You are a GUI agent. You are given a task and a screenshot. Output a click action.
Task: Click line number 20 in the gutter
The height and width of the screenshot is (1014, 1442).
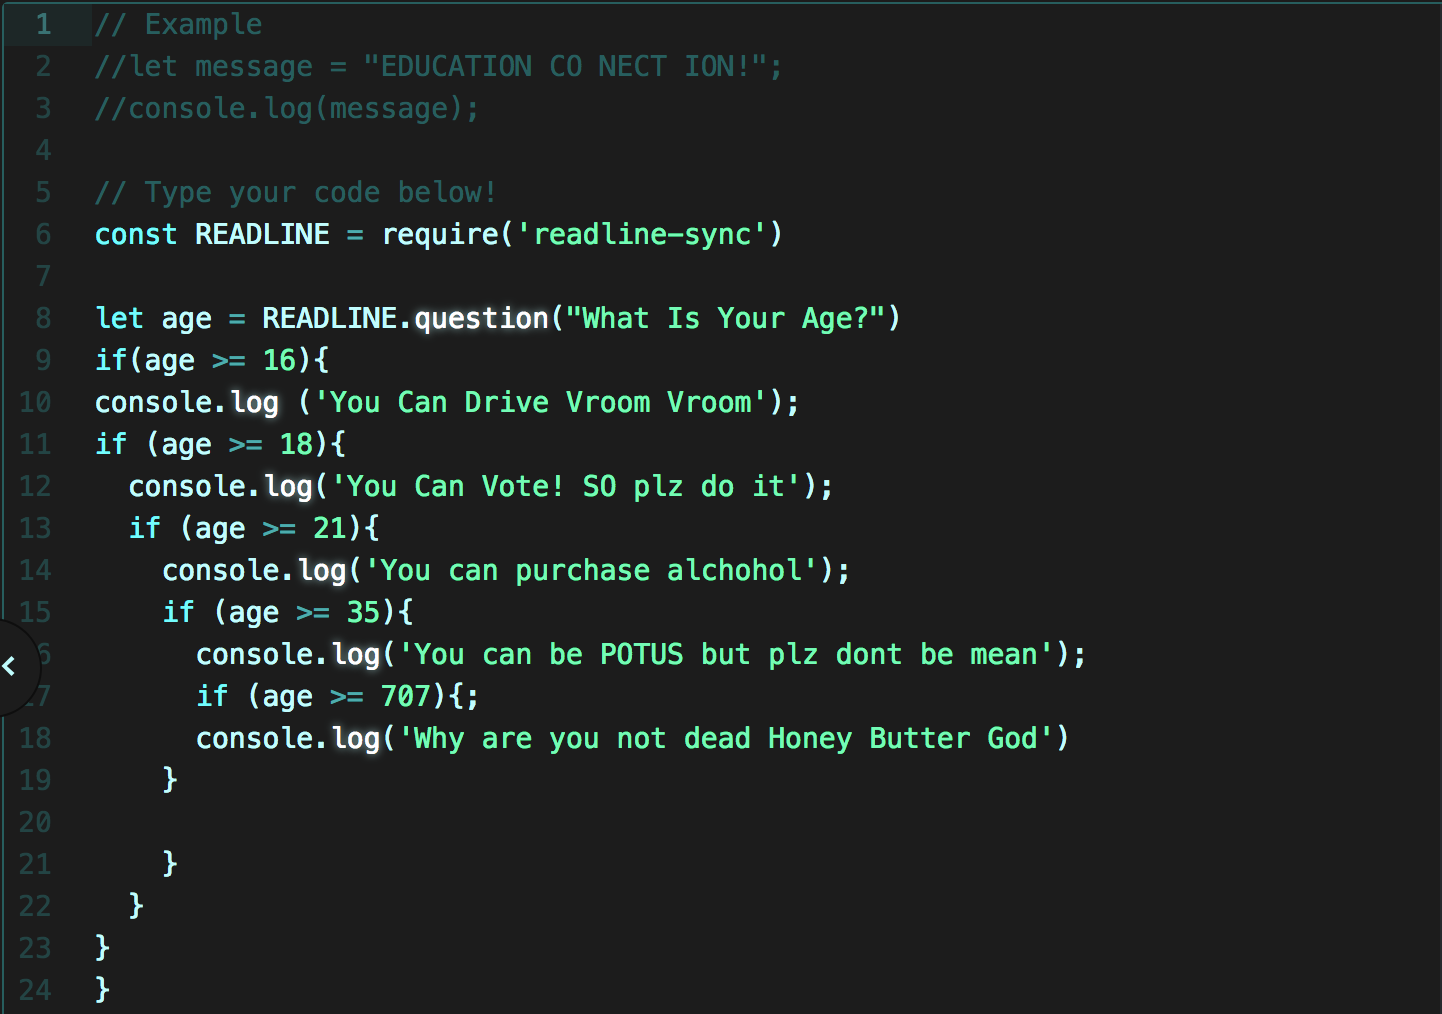pos(35,822)
